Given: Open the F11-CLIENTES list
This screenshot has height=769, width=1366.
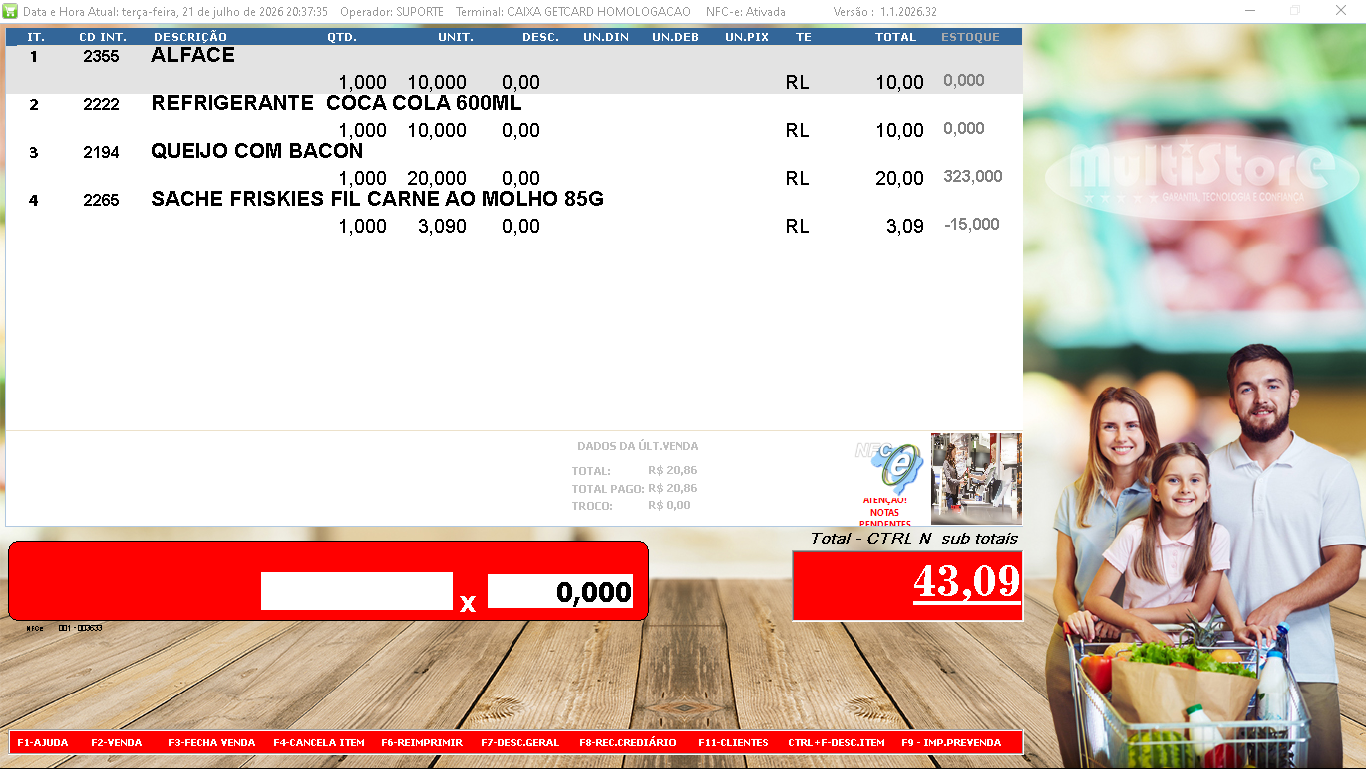Looking at the screenshot, I should [733, 743].
